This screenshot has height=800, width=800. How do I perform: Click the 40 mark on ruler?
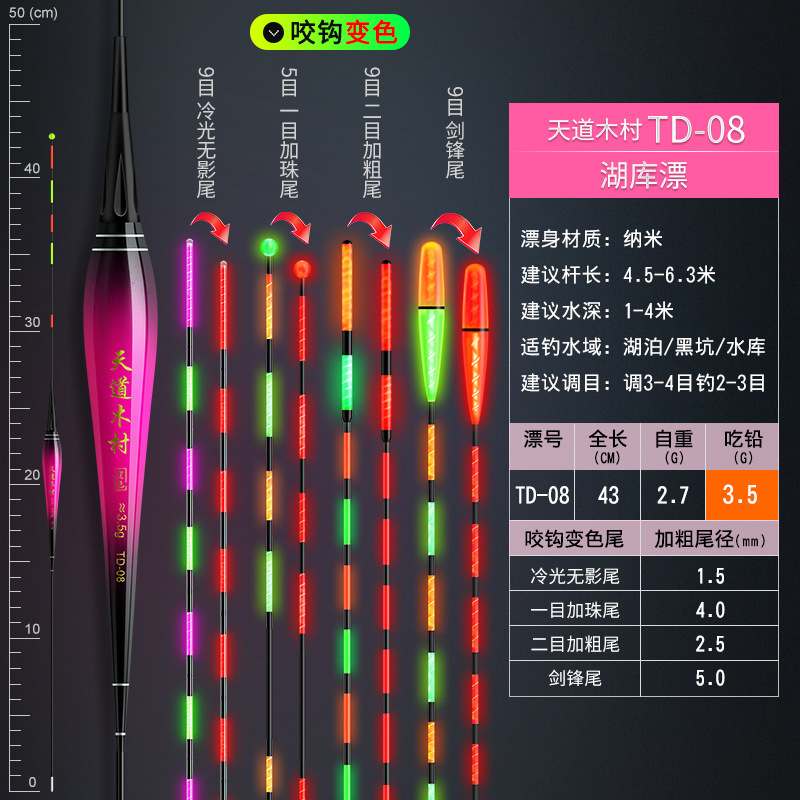click(x=32, y=168)
